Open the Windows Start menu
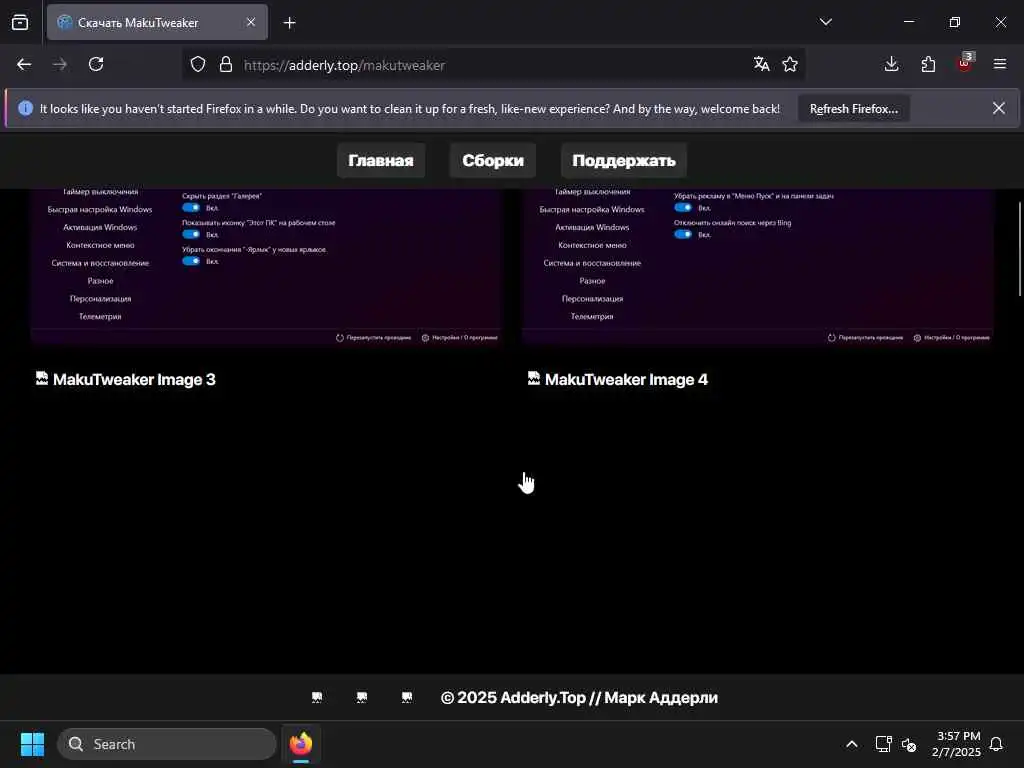Viewport: 1024px width, 768px height. pos(33,744)
